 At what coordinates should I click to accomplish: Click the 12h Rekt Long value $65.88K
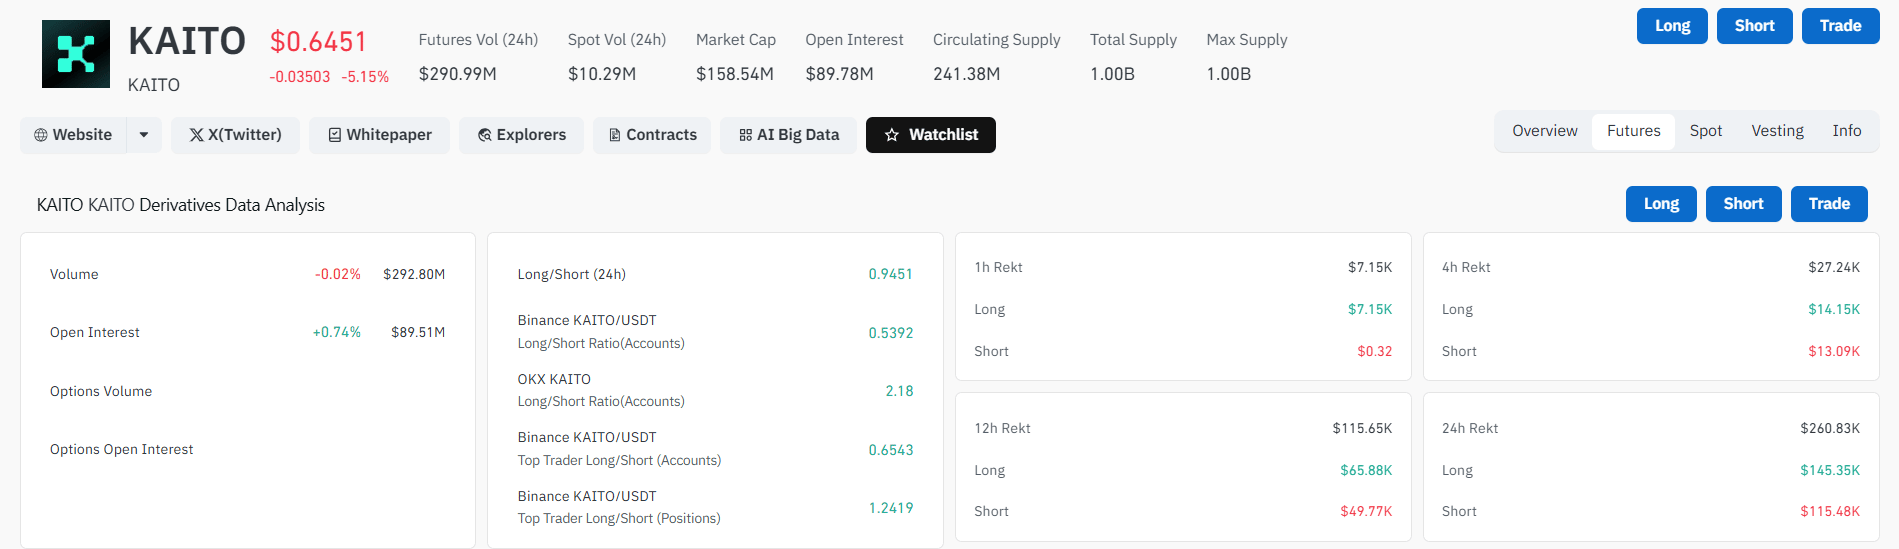[x=1366, y=470]
